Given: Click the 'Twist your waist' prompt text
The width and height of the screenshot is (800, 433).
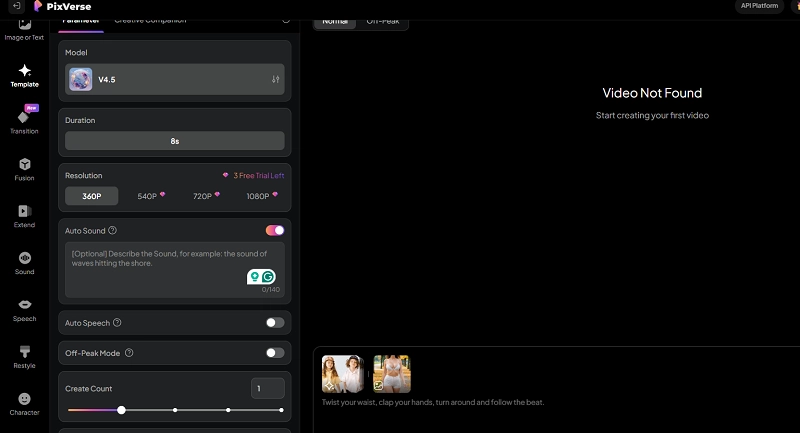Looking at the screenshot, I should point(433,402).
